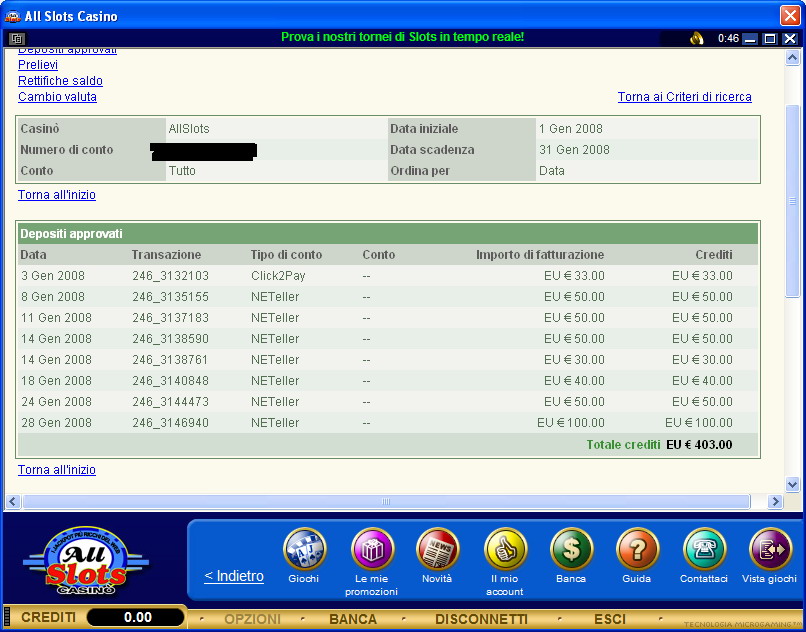Click the CREDITI balance display 0.00
This screenshot has height=632, width=806.
coord(136,617)
